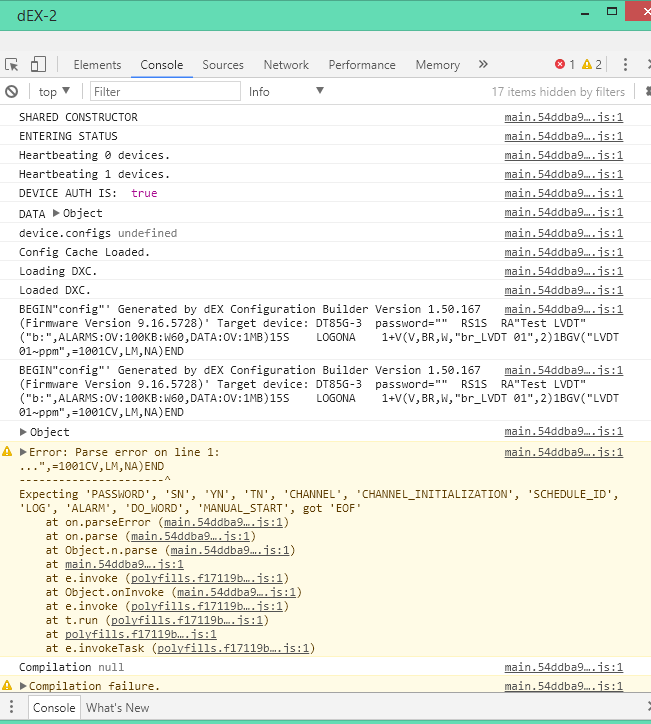Image resolution: width=651 pixels, height=724 pixels.
Task: Click the yellow warning count badge
Action: point(592,65)
